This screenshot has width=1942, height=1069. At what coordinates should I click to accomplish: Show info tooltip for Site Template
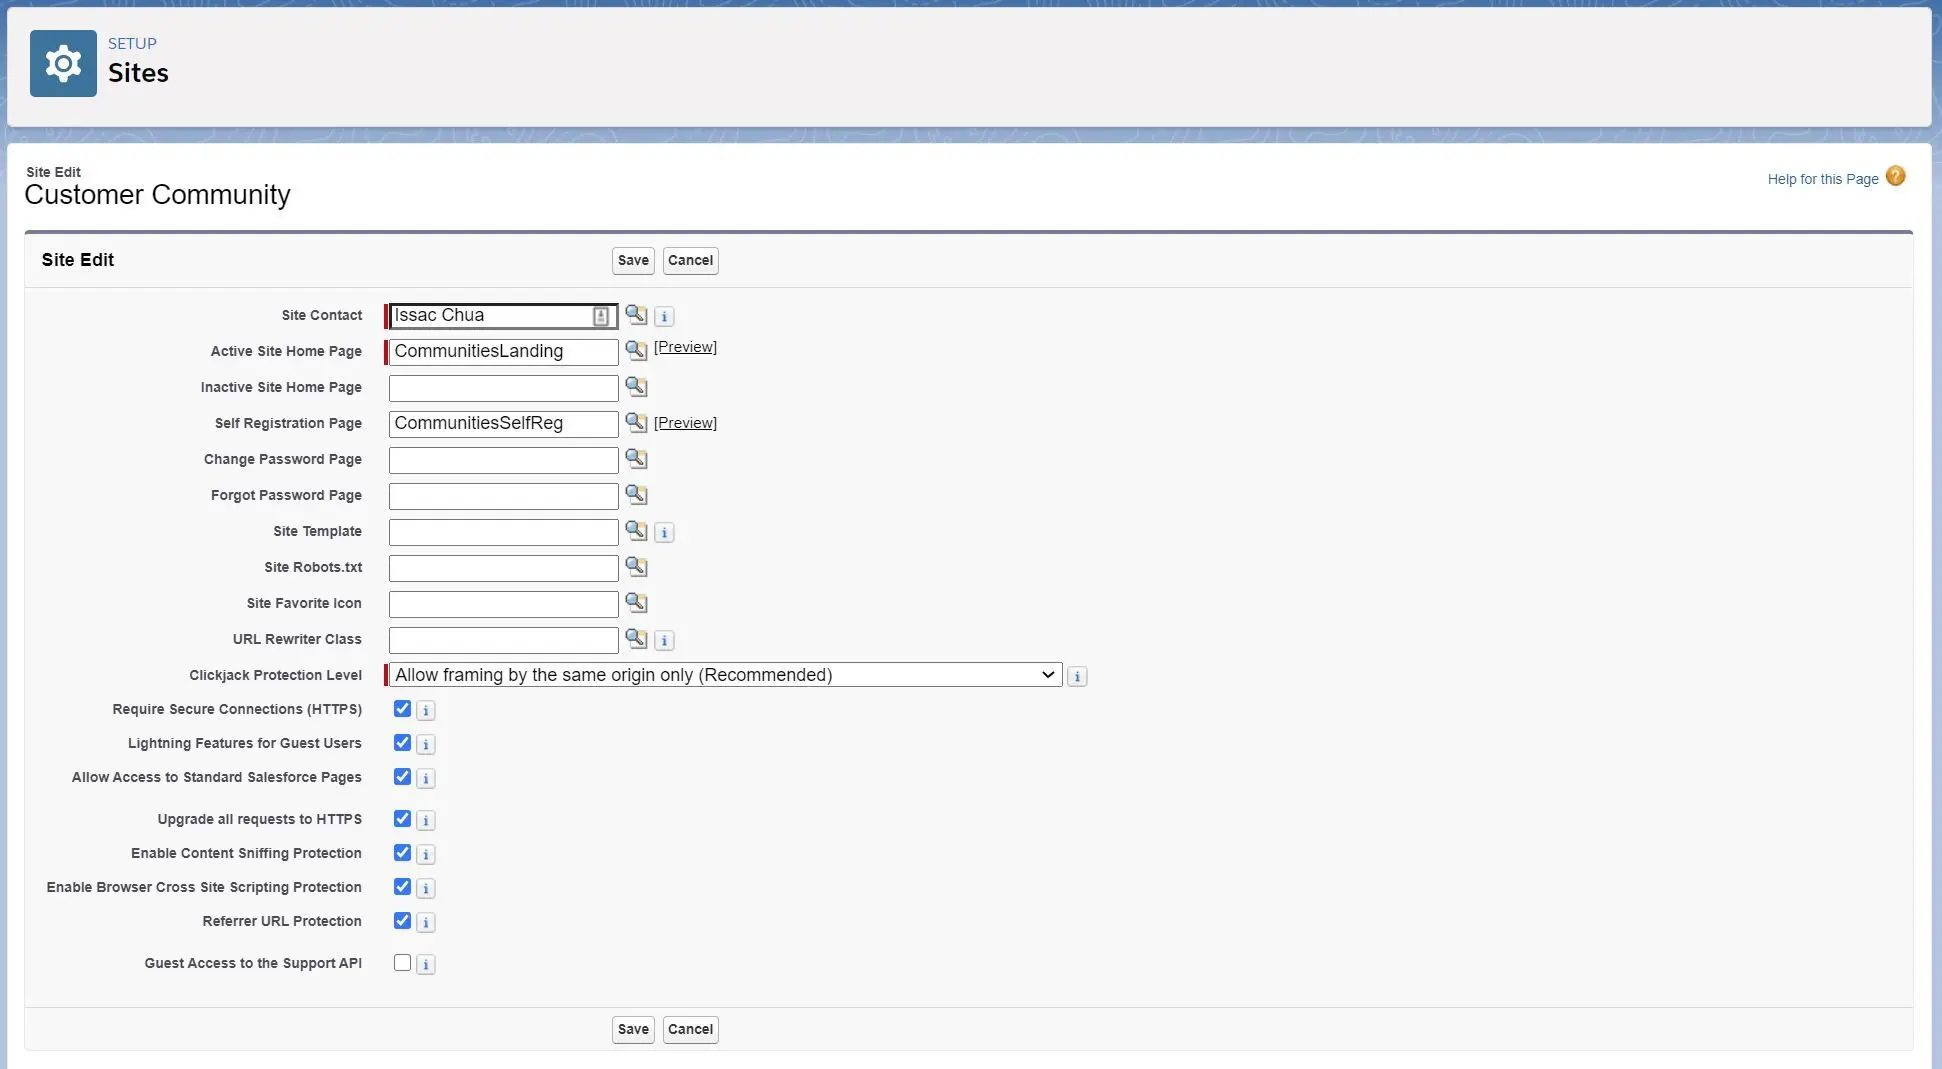[664, 533]
